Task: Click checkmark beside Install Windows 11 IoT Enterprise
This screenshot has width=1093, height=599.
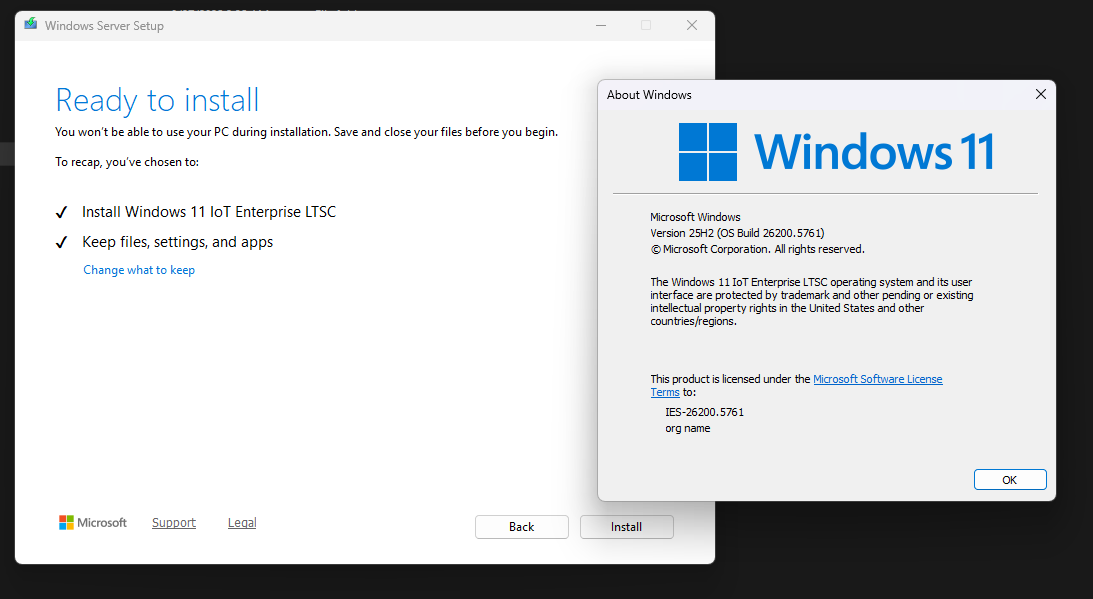Action: (61, 212)
